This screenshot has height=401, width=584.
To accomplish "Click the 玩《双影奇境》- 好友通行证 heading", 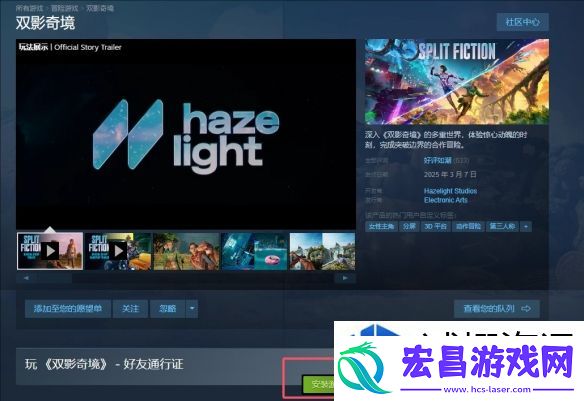I will pyautogui.click(x=104, y=364).
